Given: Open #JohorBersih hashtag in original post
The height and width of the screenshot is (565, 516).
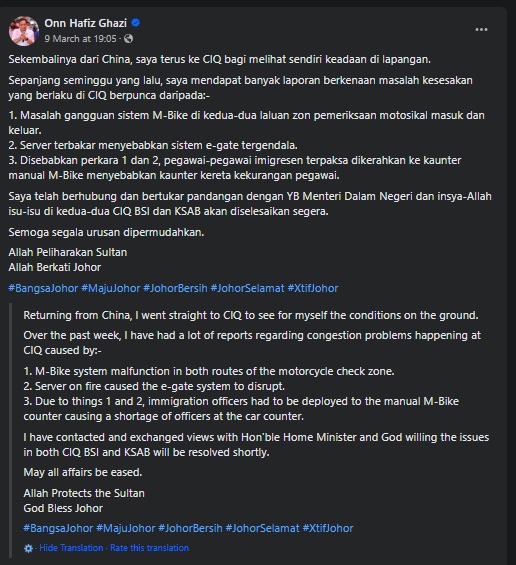Looking at the screenshot, I should tap(175, 288).
